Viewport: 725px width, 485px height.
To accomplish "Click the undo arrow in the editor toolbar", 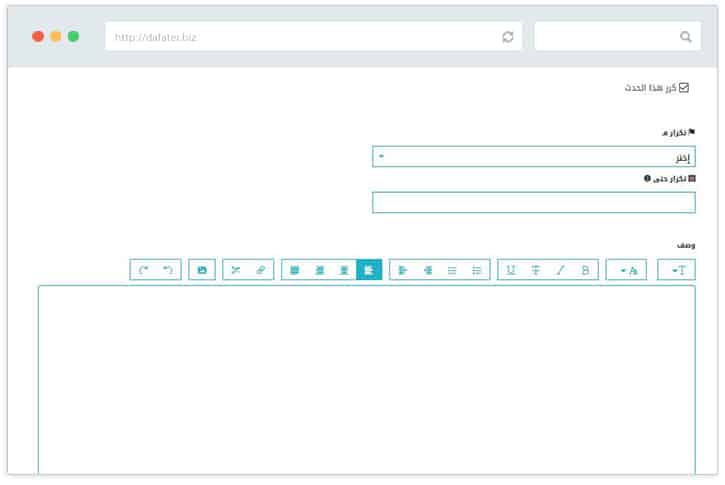I will pyautogui.click(x=168, y=270).
